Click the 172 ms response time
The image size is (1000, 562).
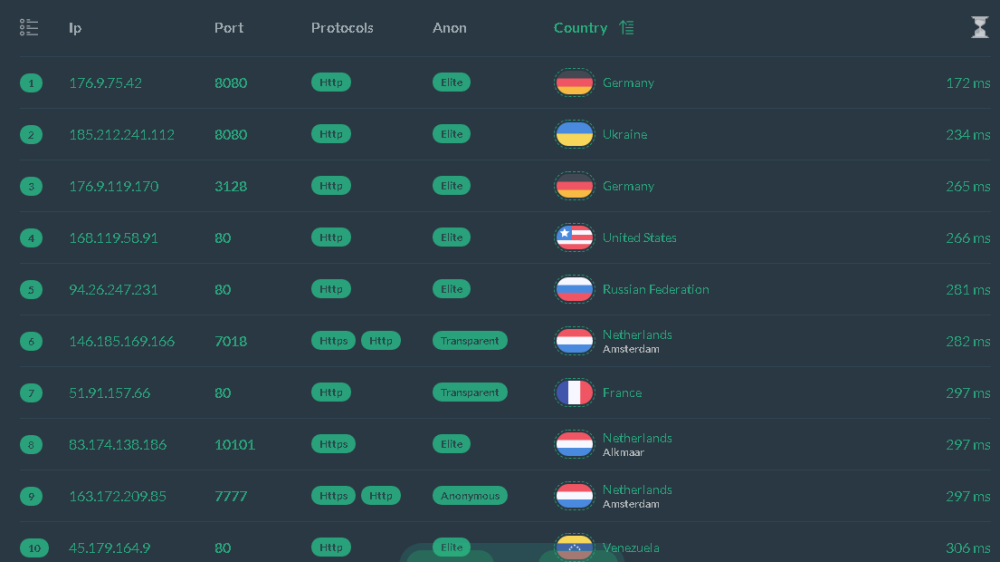click(x=967, y=83)
